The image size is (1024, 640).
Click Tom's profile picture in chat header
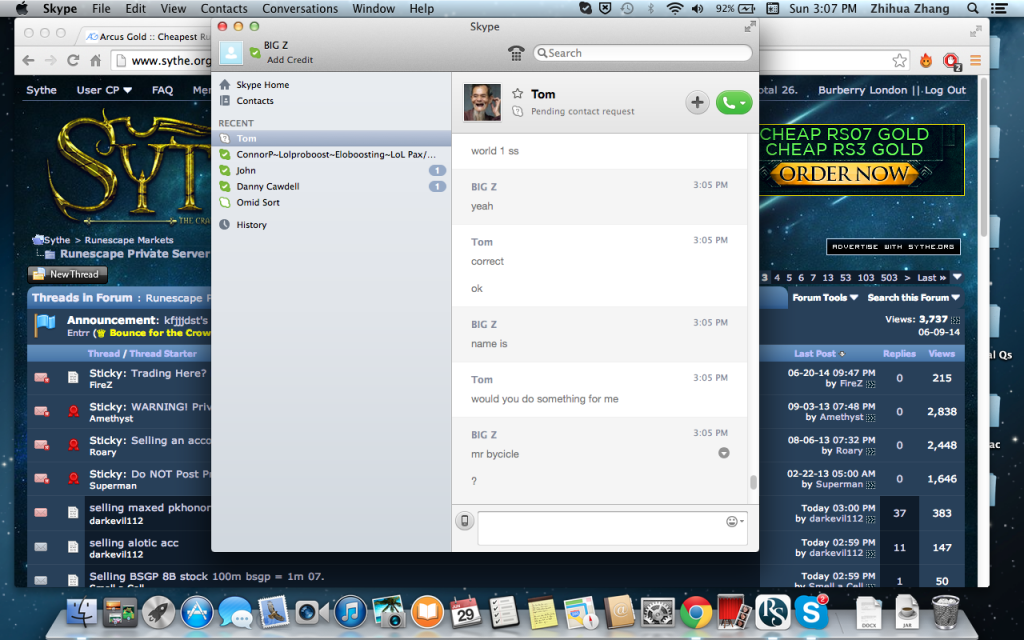(x=482, y=103)
